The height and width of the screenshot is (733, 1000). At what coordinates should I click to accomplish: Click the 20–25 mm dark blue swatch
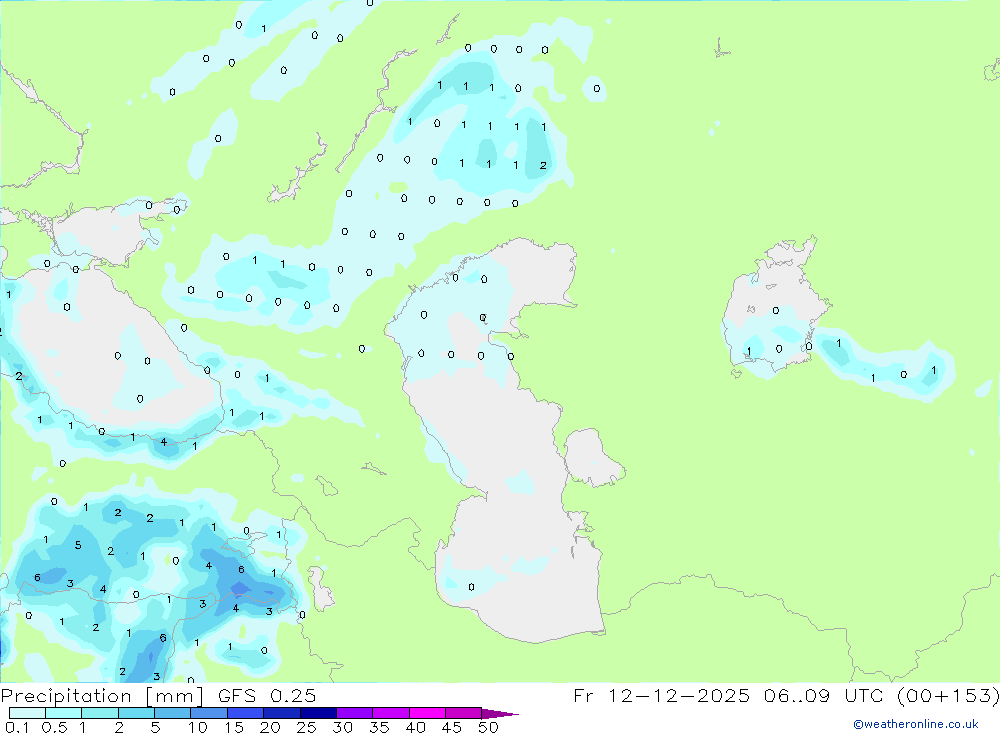point(282,713)
